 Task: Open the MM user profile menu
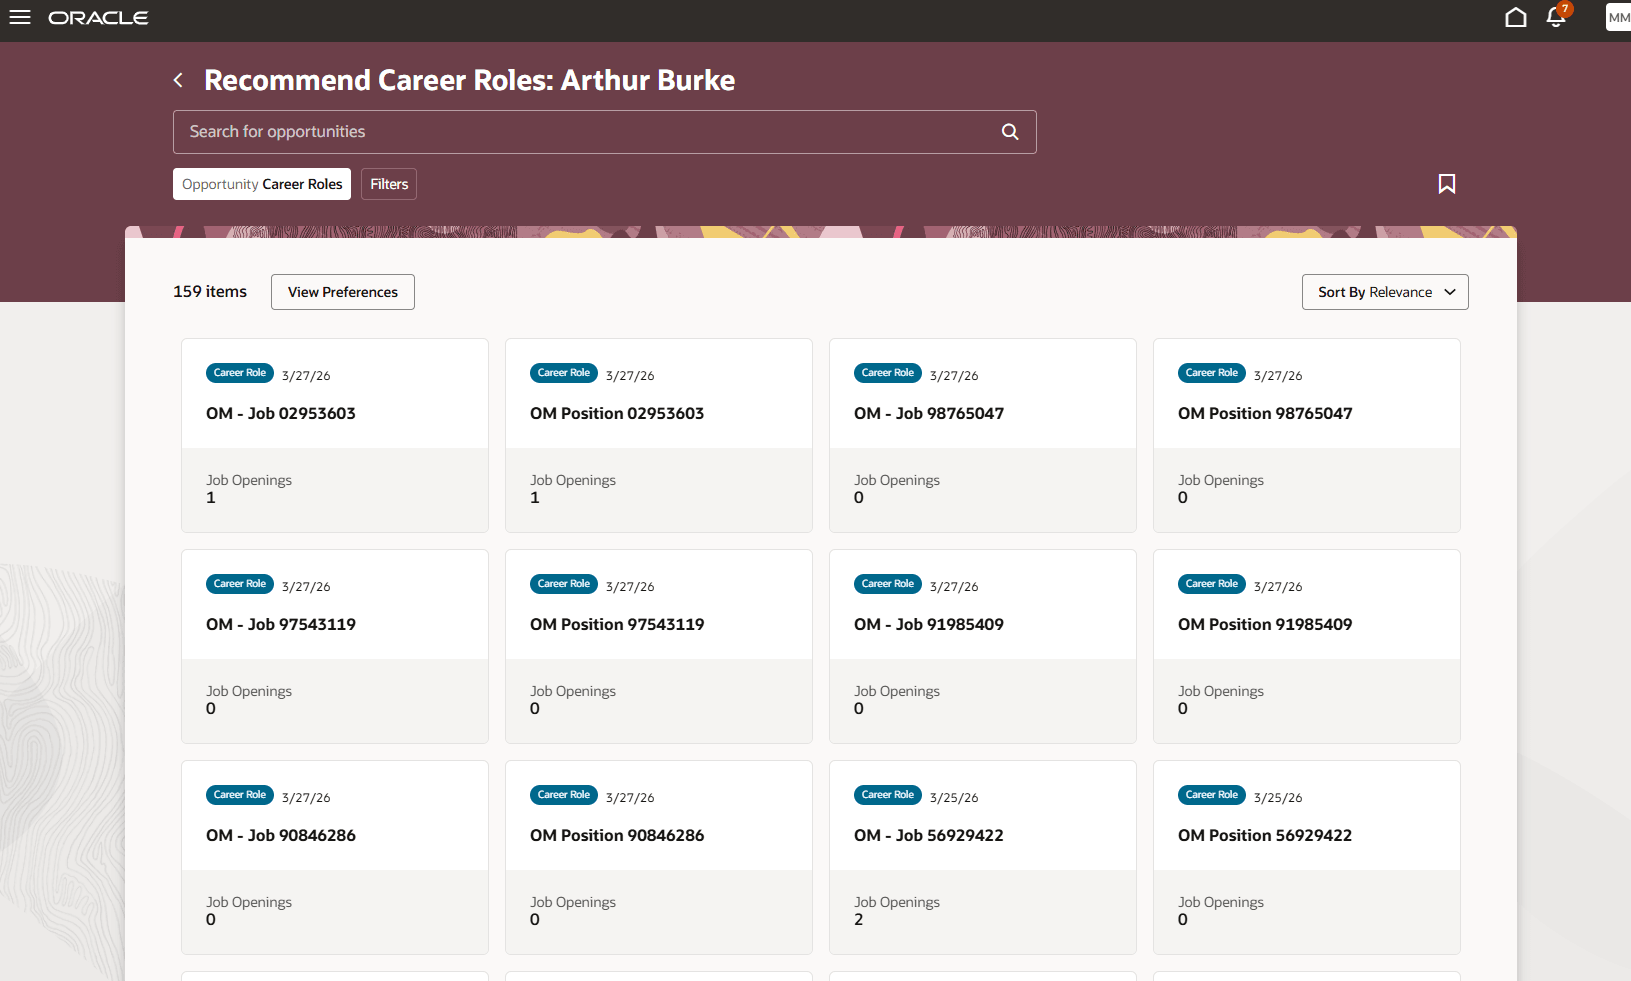1618,17
